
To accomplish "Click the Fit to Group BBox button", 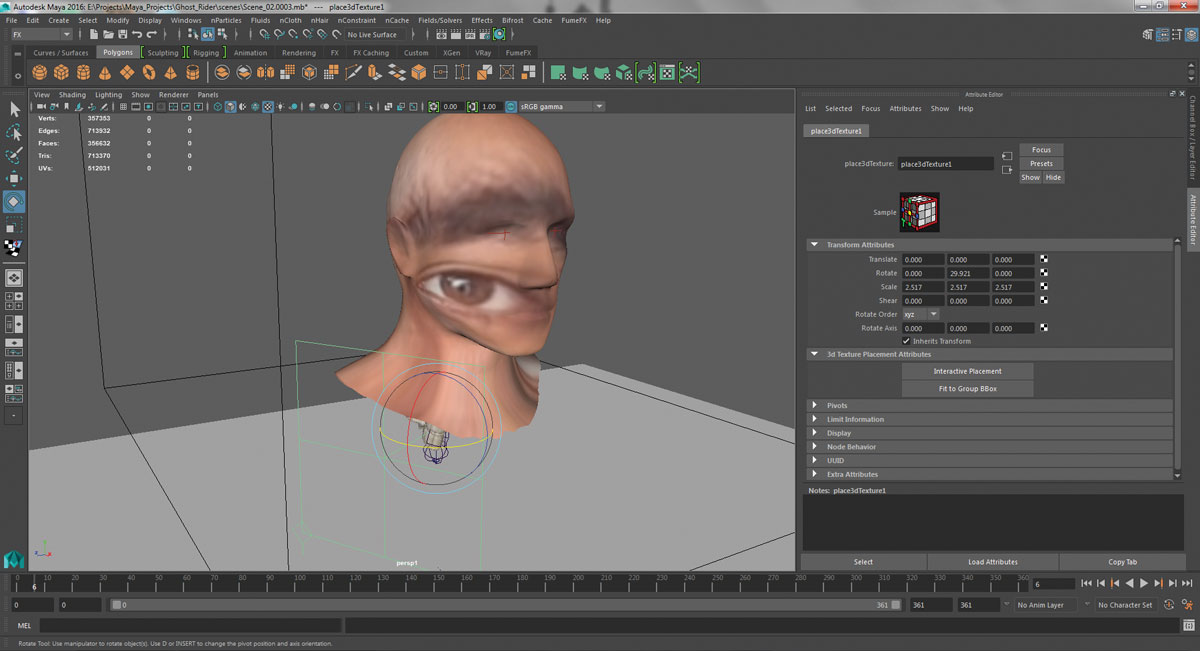I will [x=967, y=388].
